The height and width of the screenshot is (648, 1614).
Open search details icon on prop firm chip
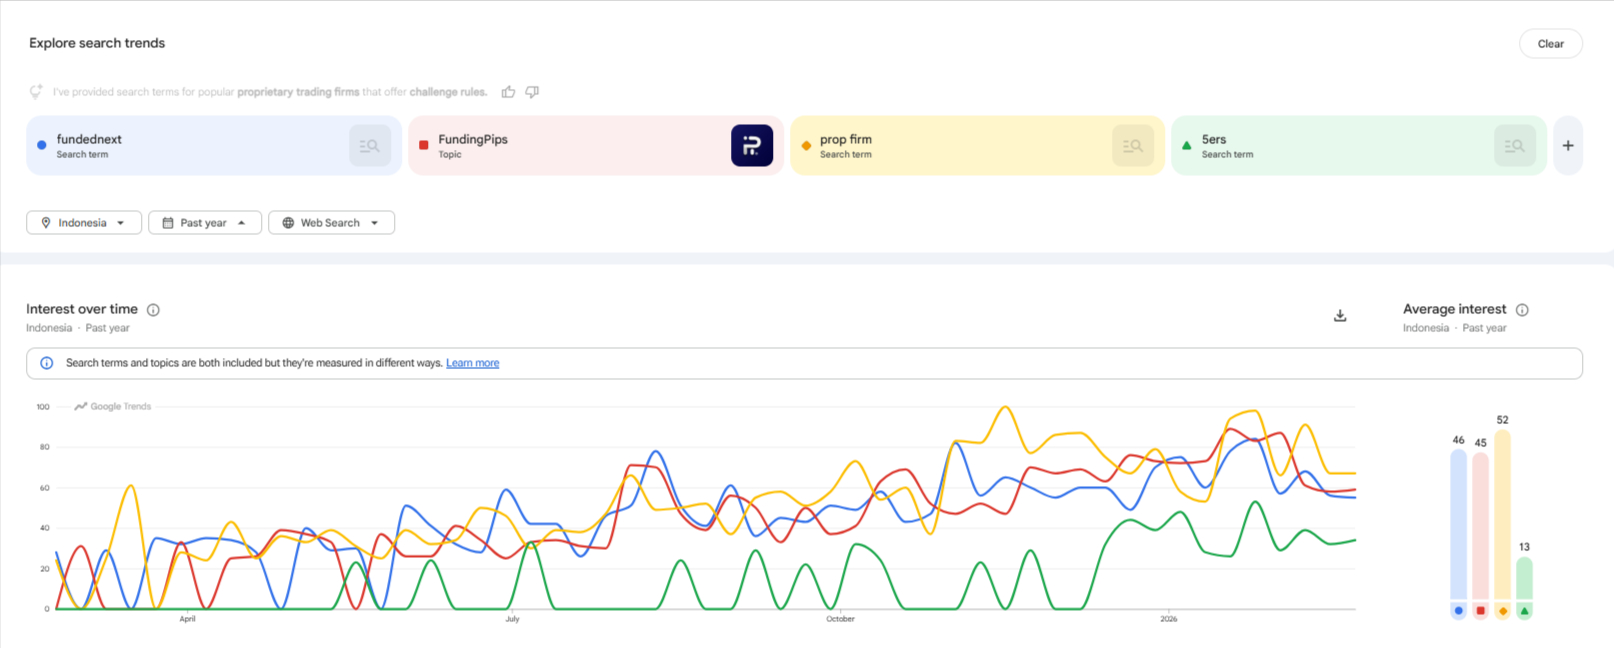tap(1133, 146)
